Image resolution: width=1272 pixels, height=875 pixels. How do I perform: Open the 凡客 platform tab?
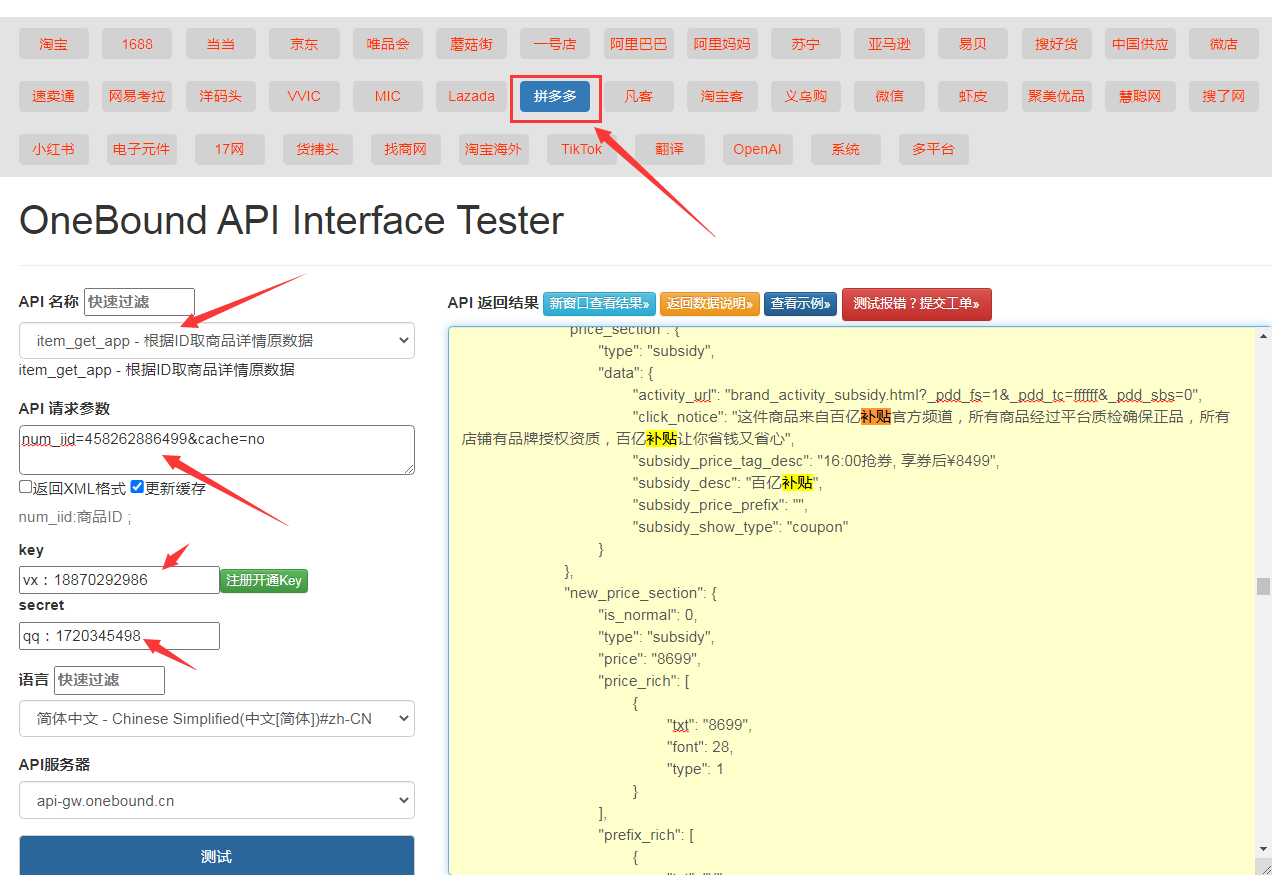tap(639, 96)
